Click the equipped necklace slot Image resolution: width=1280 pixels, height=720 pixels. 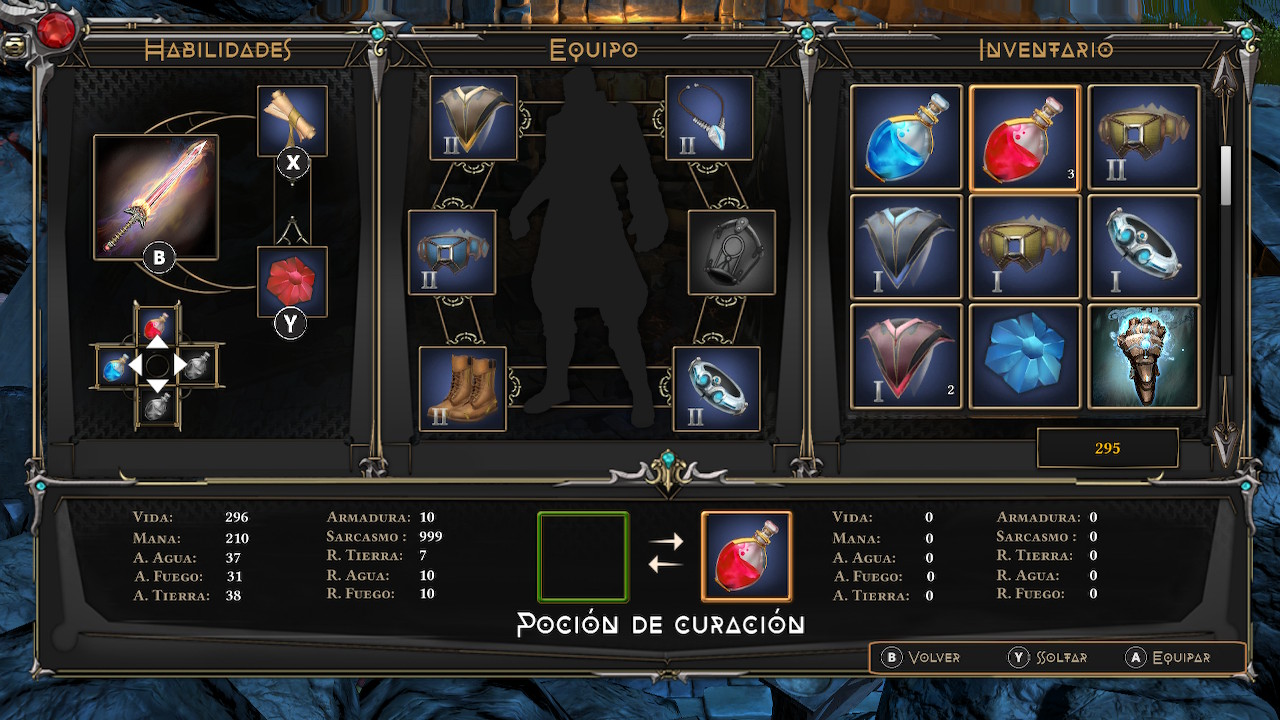[709, 118]
